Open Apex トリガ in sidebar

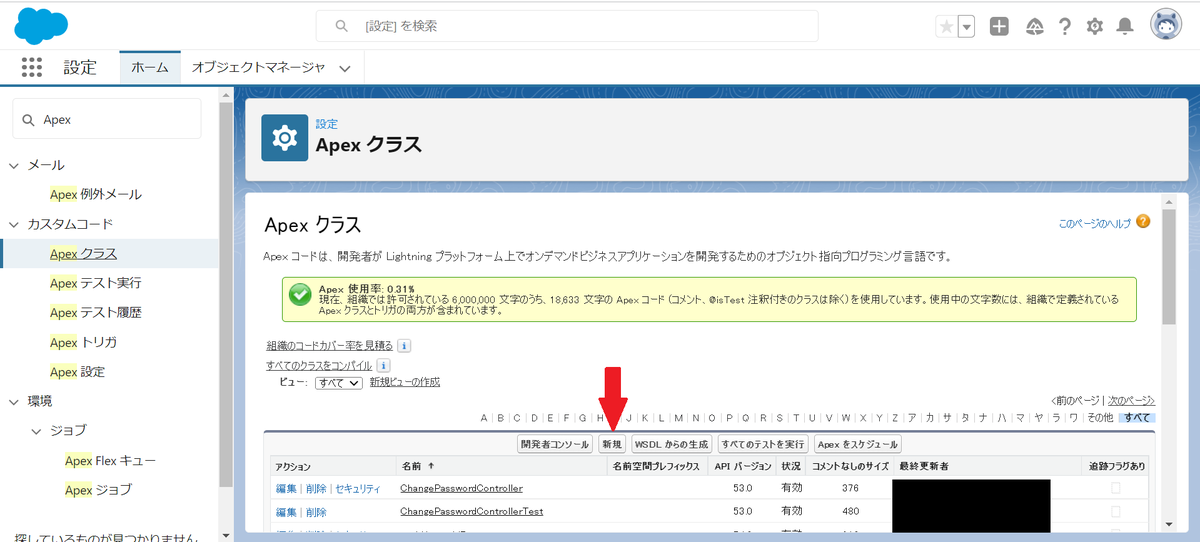[x=83, y=342]
